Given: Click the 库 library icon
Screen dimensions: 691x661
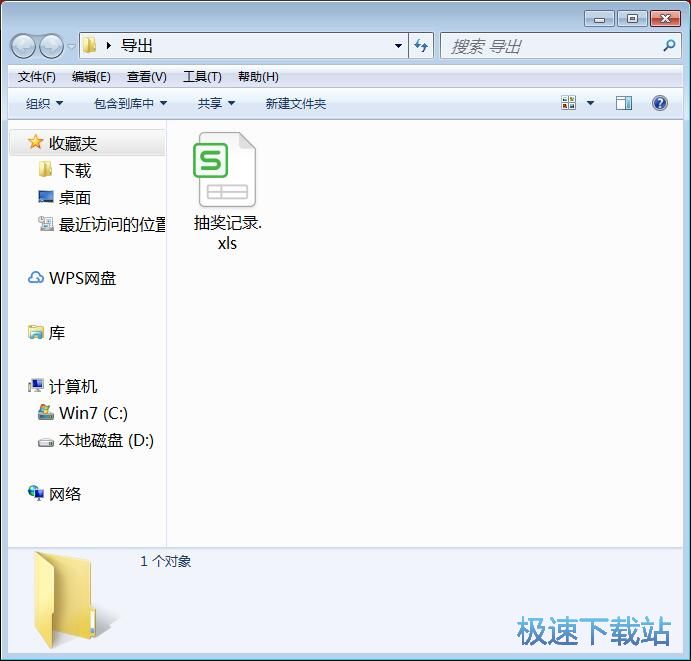Looking at the screenshot, I should 36,332.
